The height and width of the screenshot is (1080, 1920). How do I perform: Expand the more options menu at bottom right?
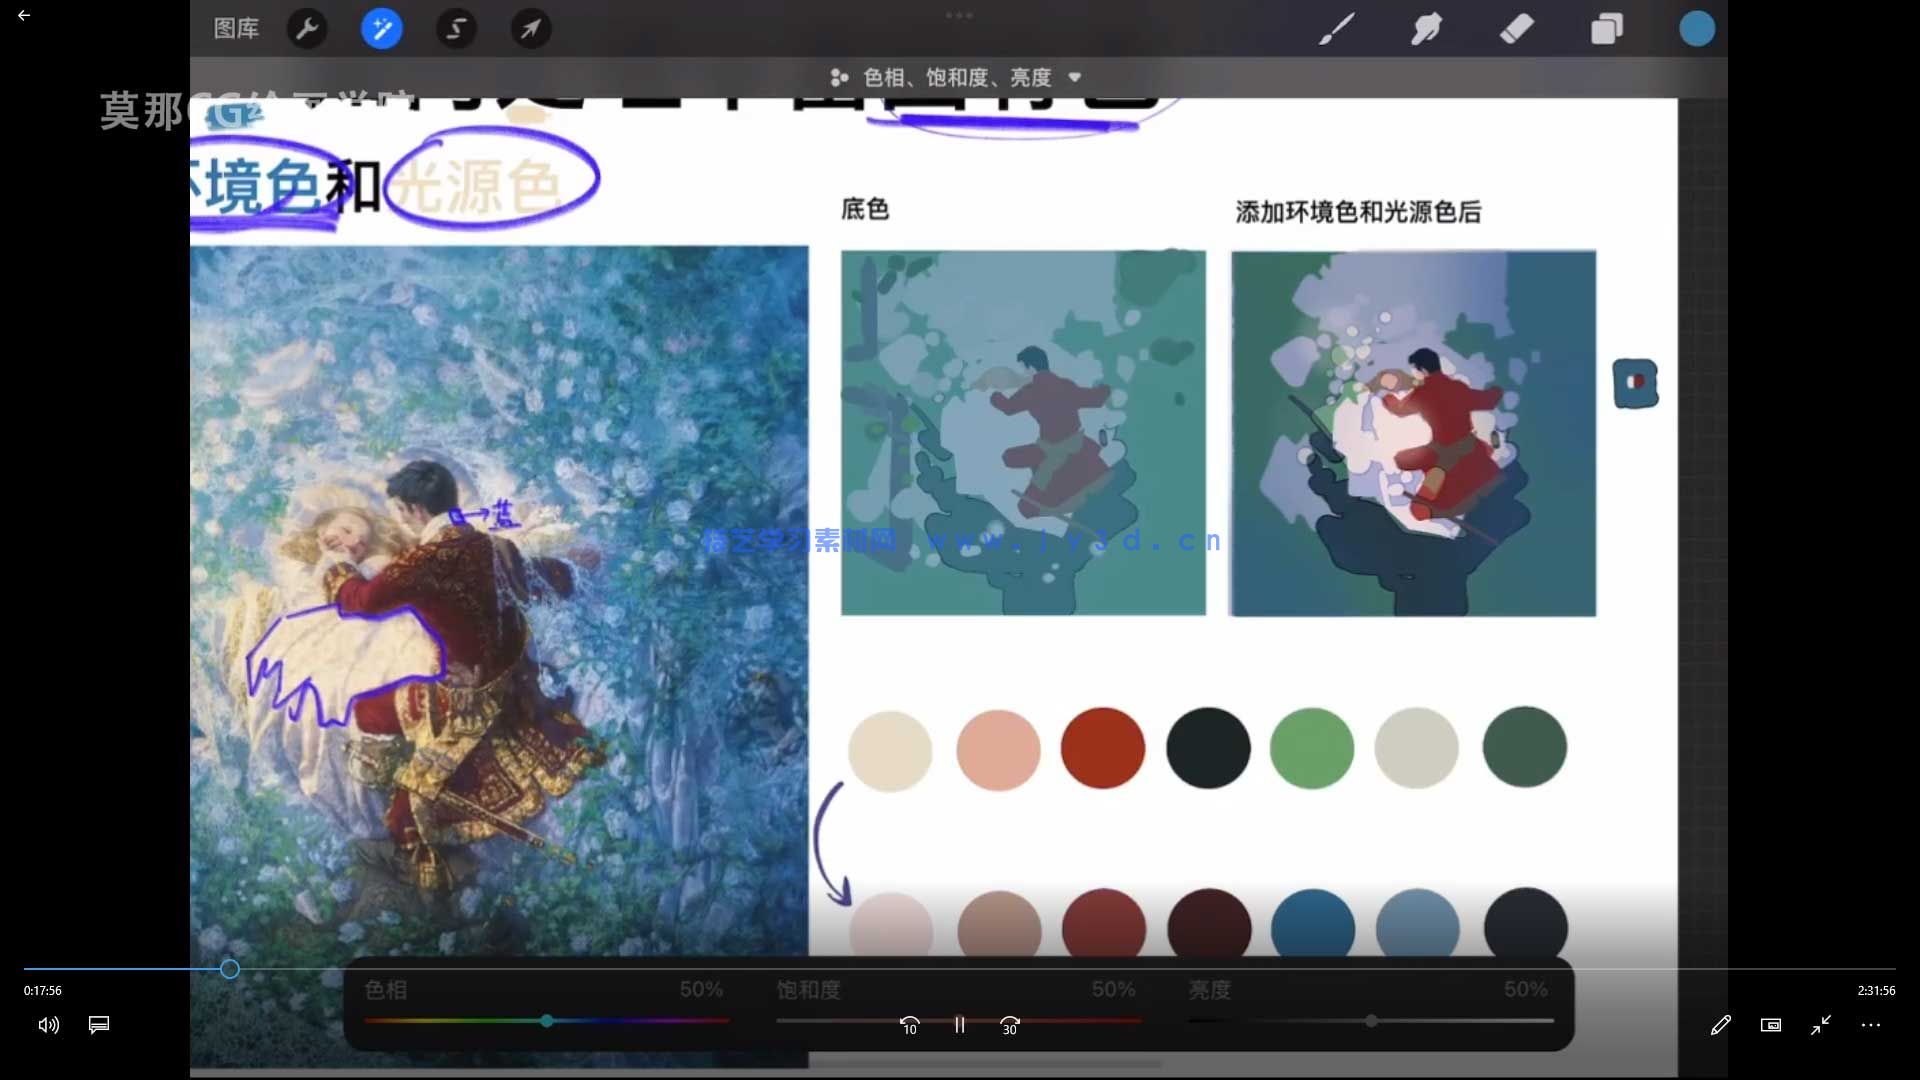coord(1871,1025)
